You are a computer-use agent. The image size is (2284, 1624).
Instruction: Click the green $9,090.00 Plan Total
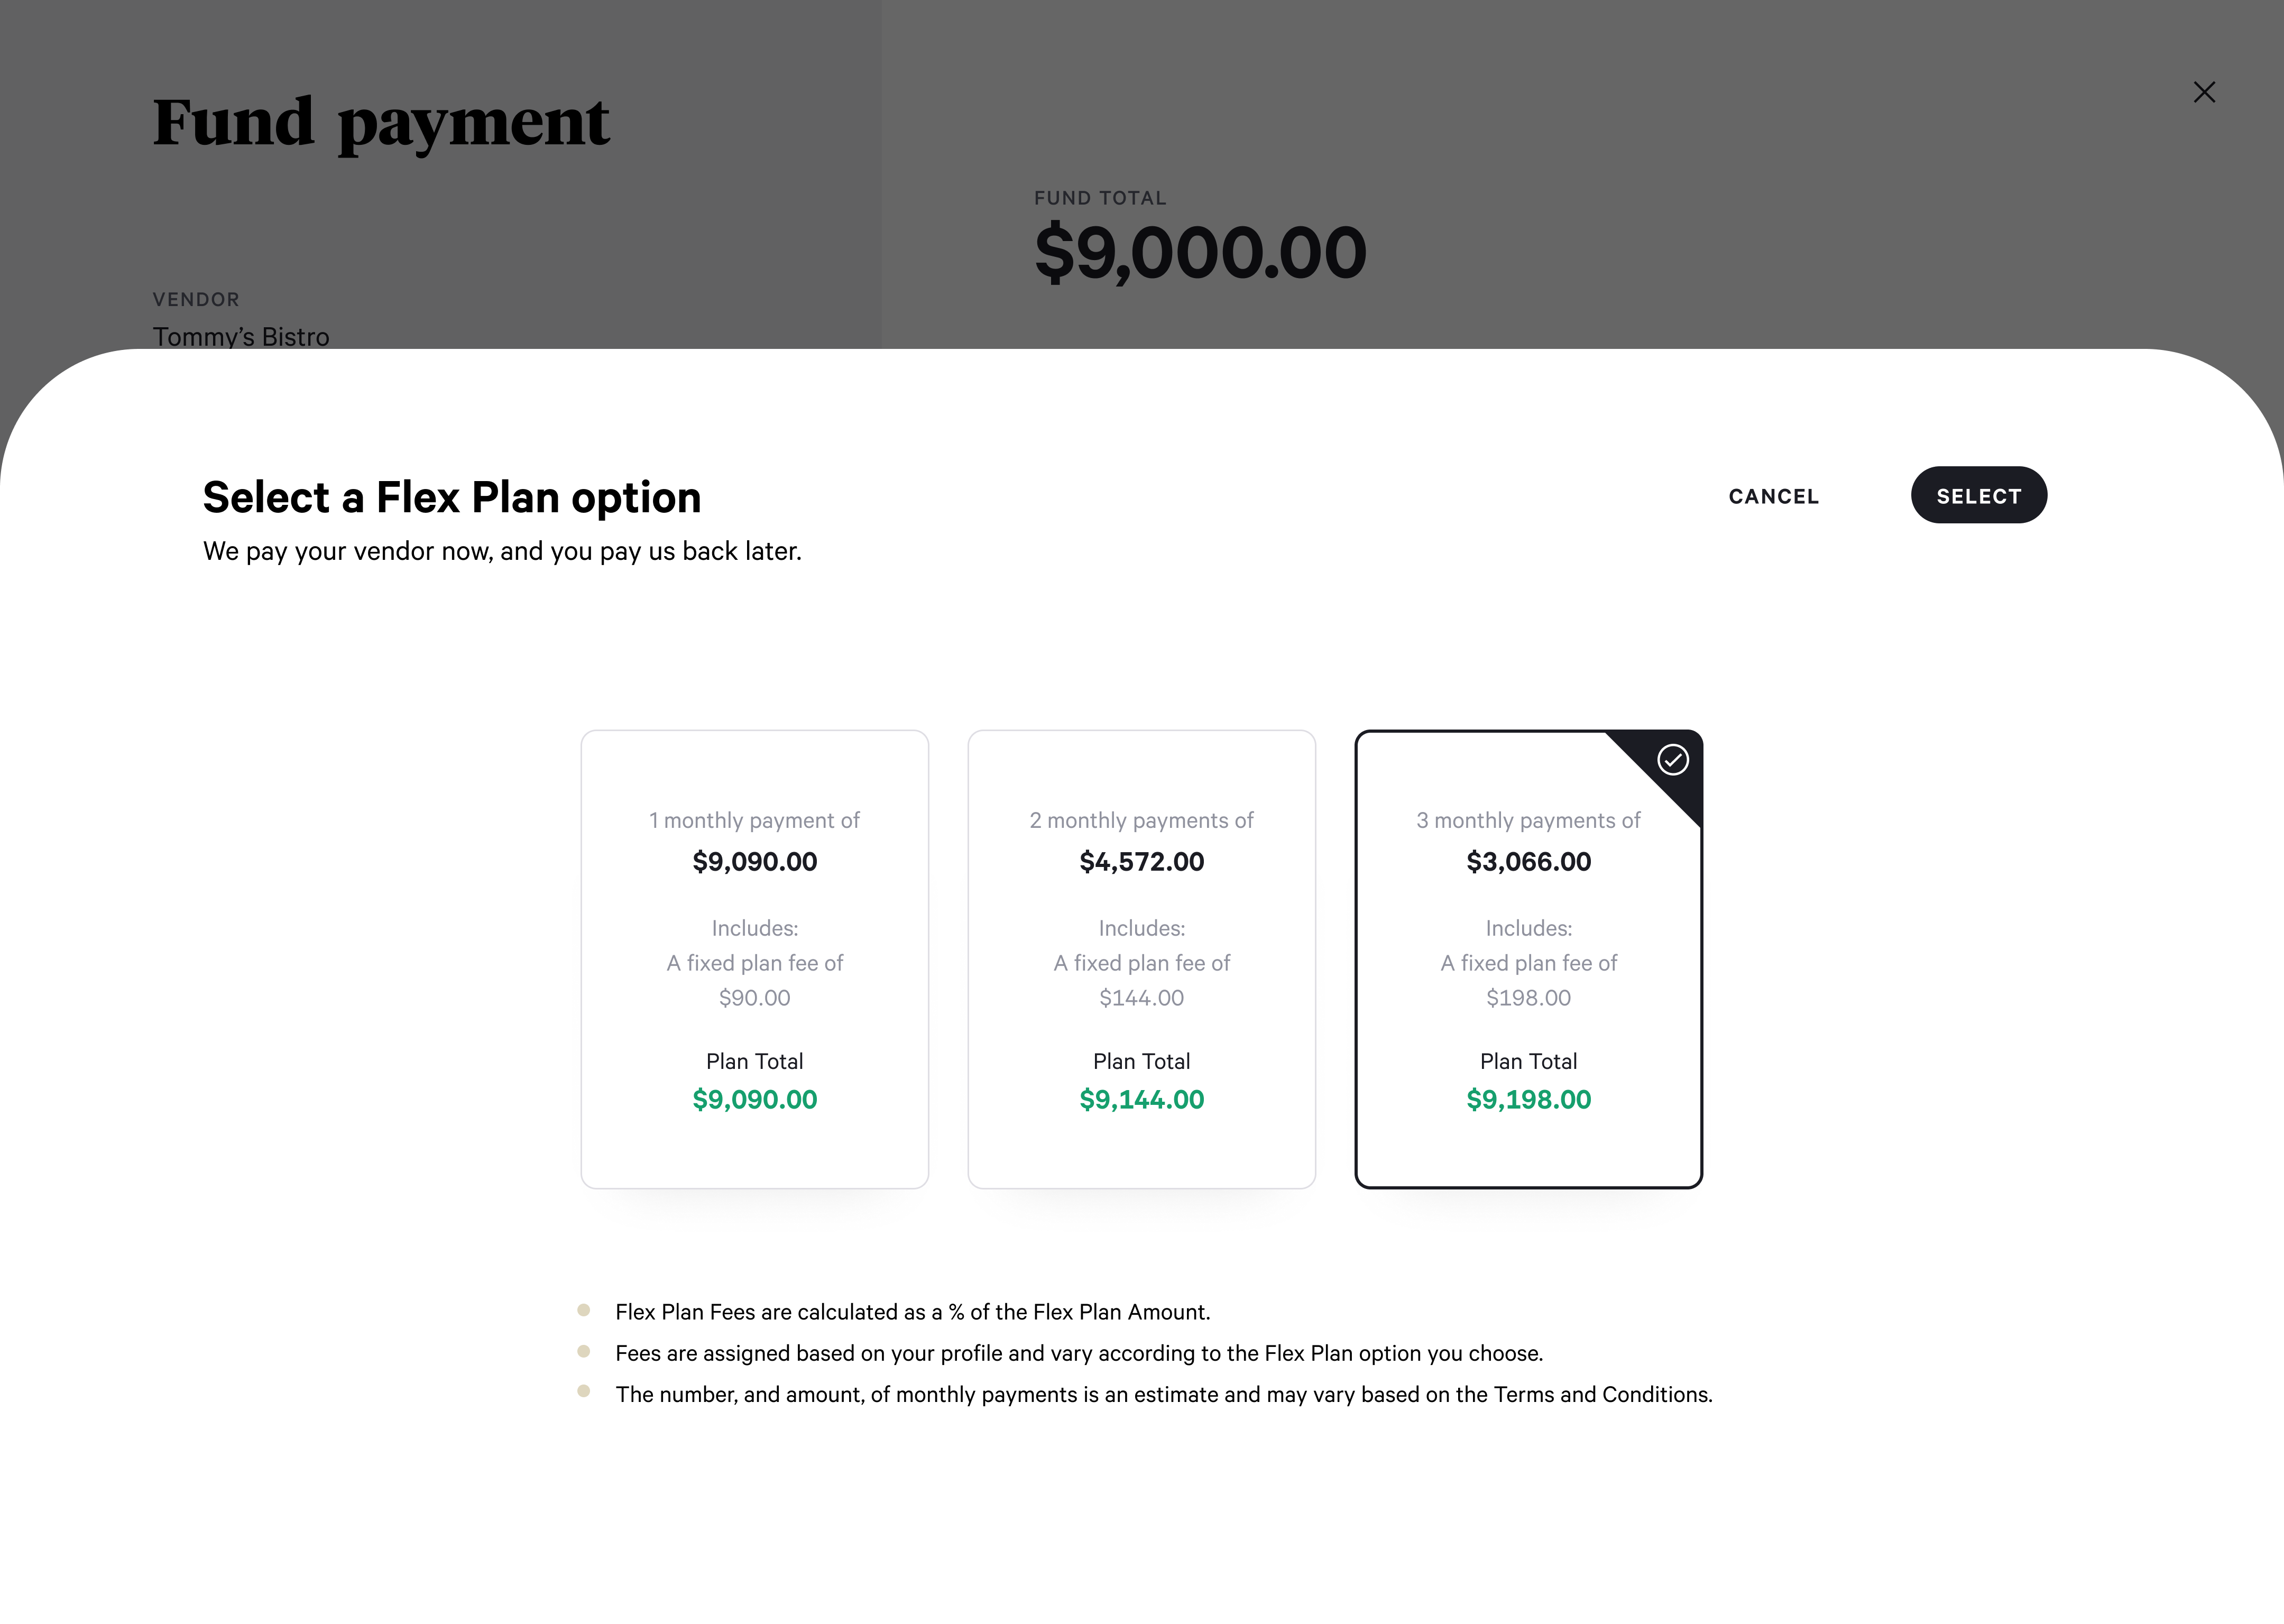point(754,1099)
